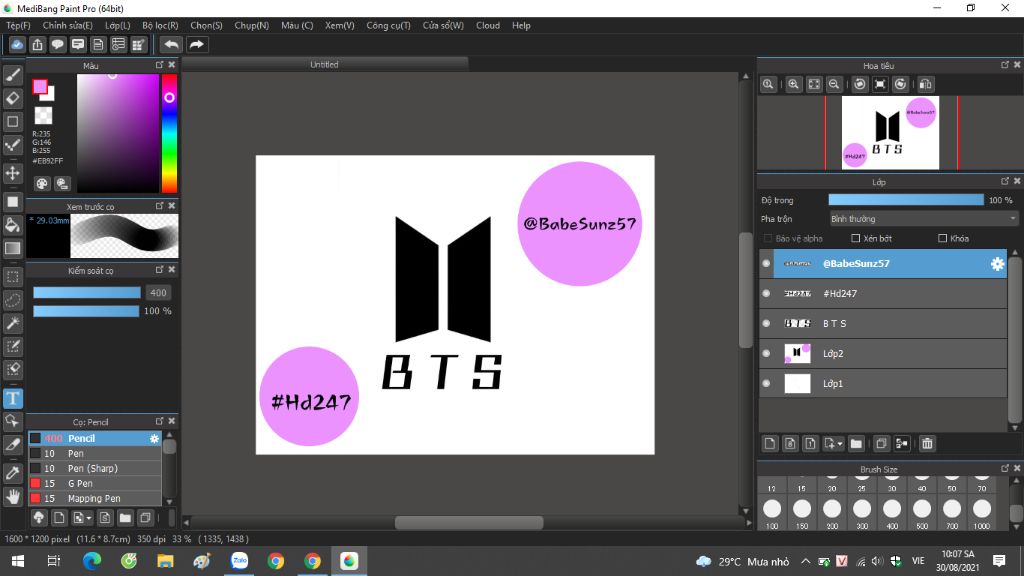1024x576 pixels.
Task: Open the Chỉnh sửa(E) menu
Action: pyautogui.click(x=67, y=25)
